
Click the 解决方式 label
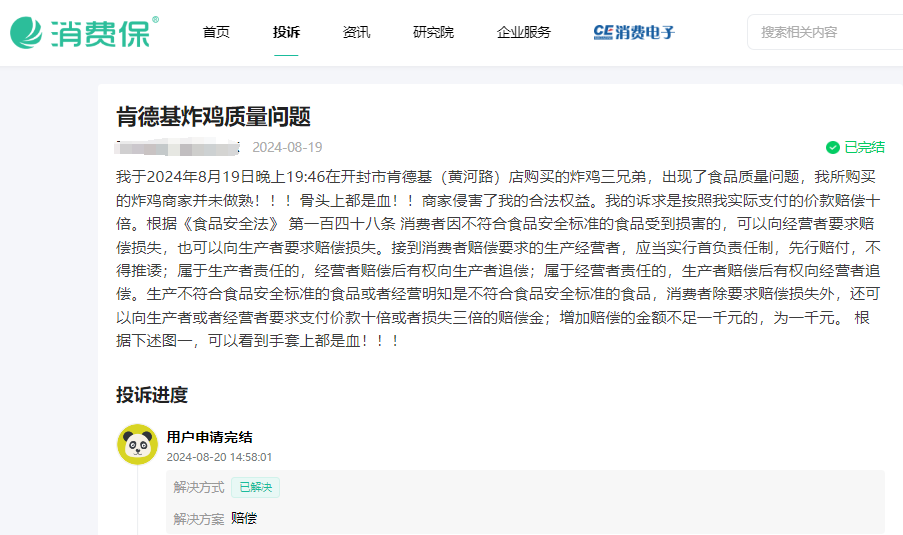(199, 487)
